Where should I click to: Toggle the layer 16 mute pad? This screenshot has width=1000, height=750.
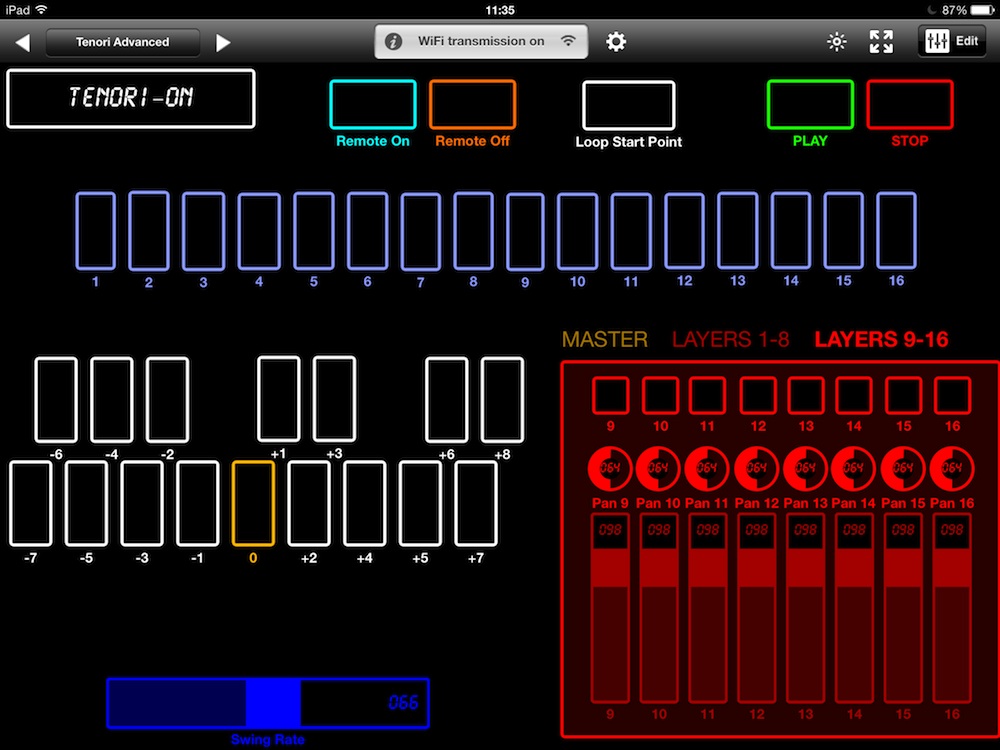tap(952, 395)
